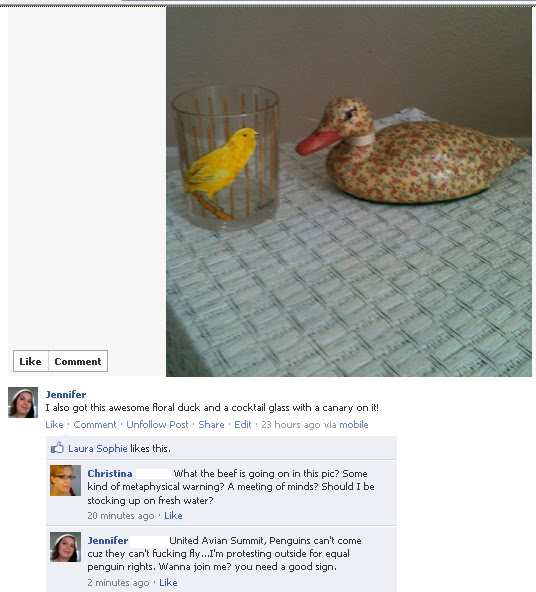This screenshot has height=592, width=536.
Task: Open Laura Sophie's profile link
Action: click(98, 449)
